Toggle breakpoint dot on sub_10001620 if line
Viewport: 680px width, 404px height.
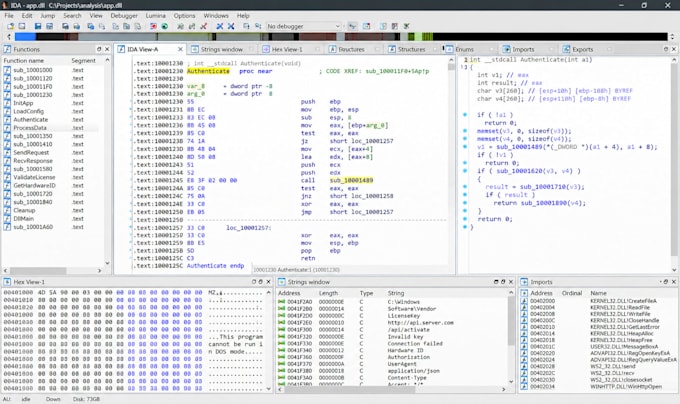point(465,171)
